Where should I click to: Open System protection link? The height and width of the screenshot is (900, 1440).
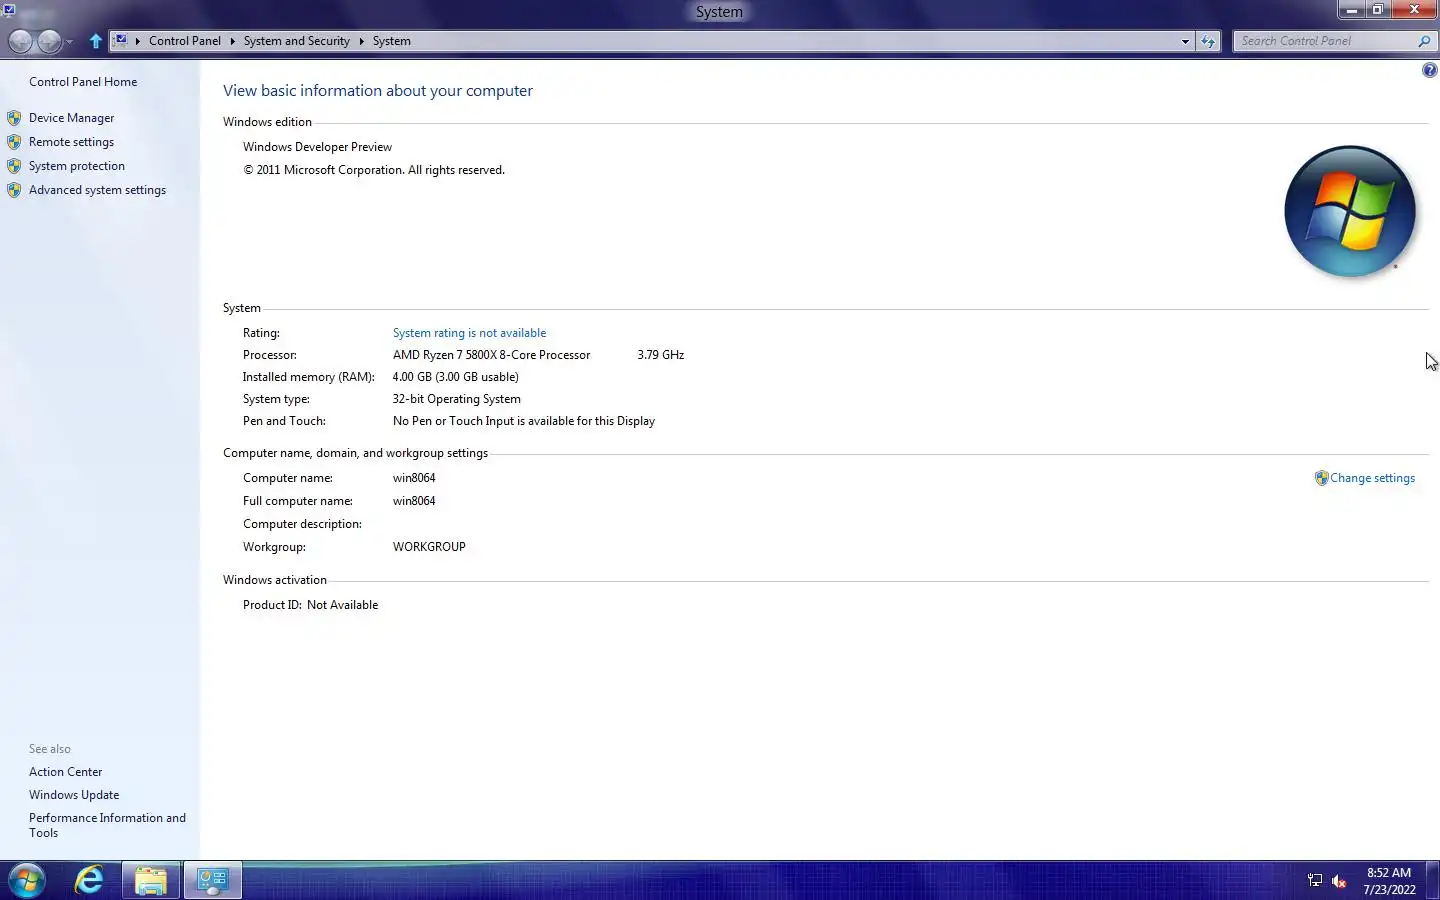pyautogui.click(x=77, y=166)
